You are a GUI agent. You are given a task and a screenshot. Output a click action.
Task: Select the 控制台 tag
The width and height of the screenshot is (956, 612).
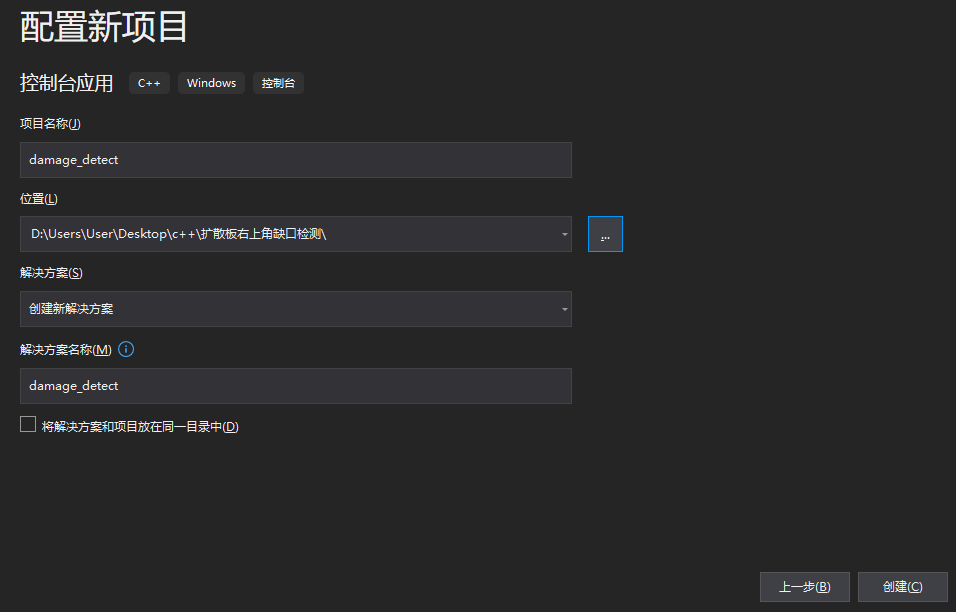278,83
